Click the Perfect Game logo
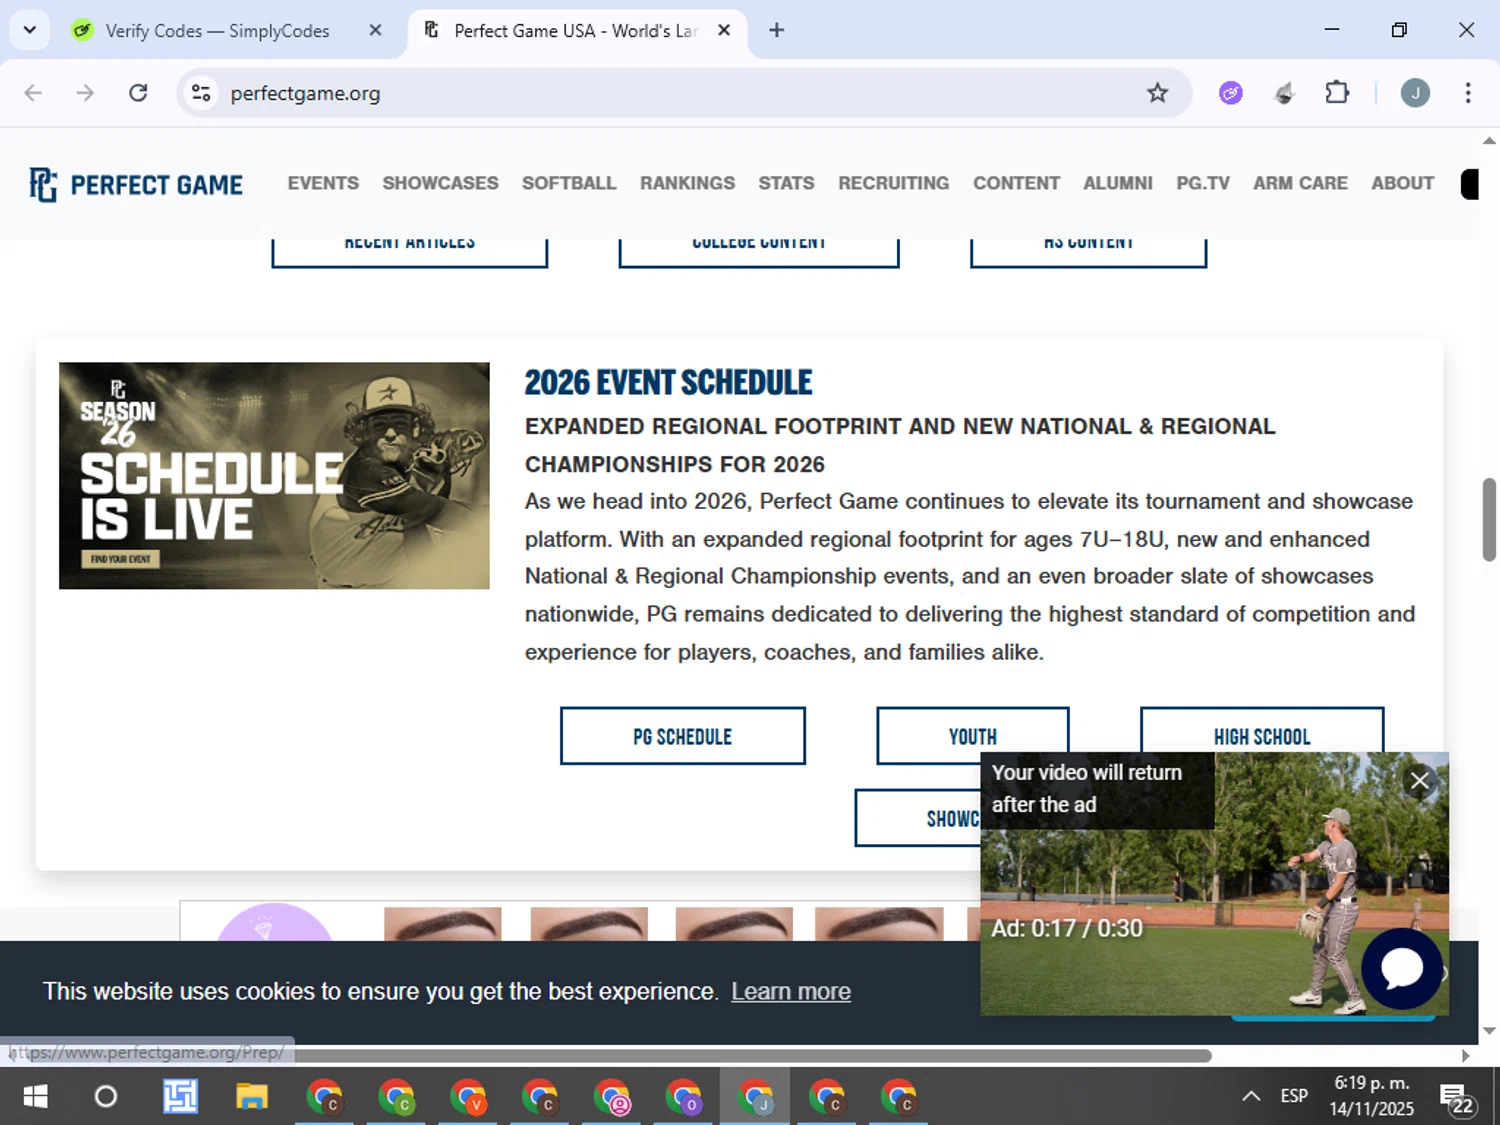The image size is (1500, 1125). 136,184
